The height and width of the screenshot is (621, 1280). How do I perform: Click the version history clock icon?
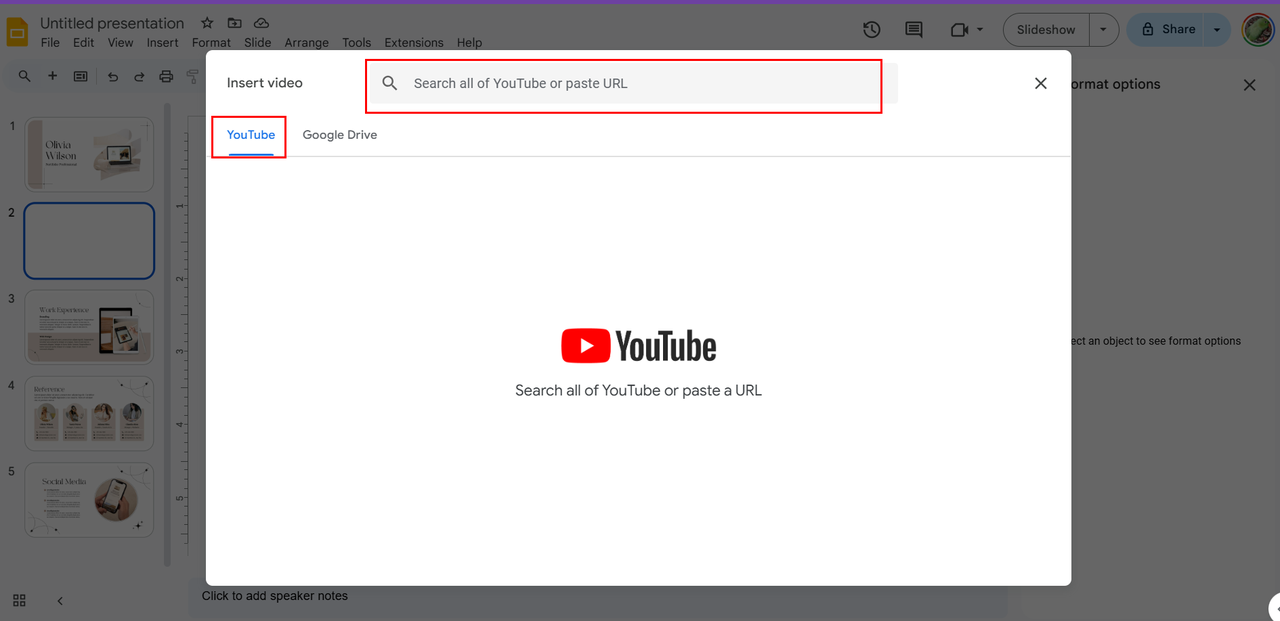871,30
